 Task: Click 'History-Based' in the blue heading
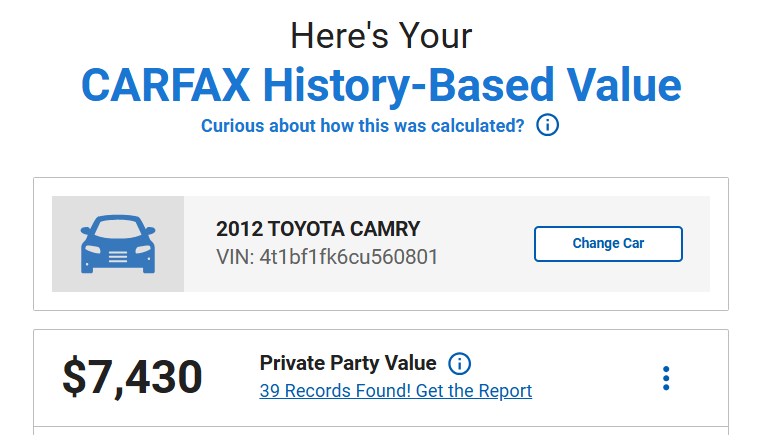408,87
